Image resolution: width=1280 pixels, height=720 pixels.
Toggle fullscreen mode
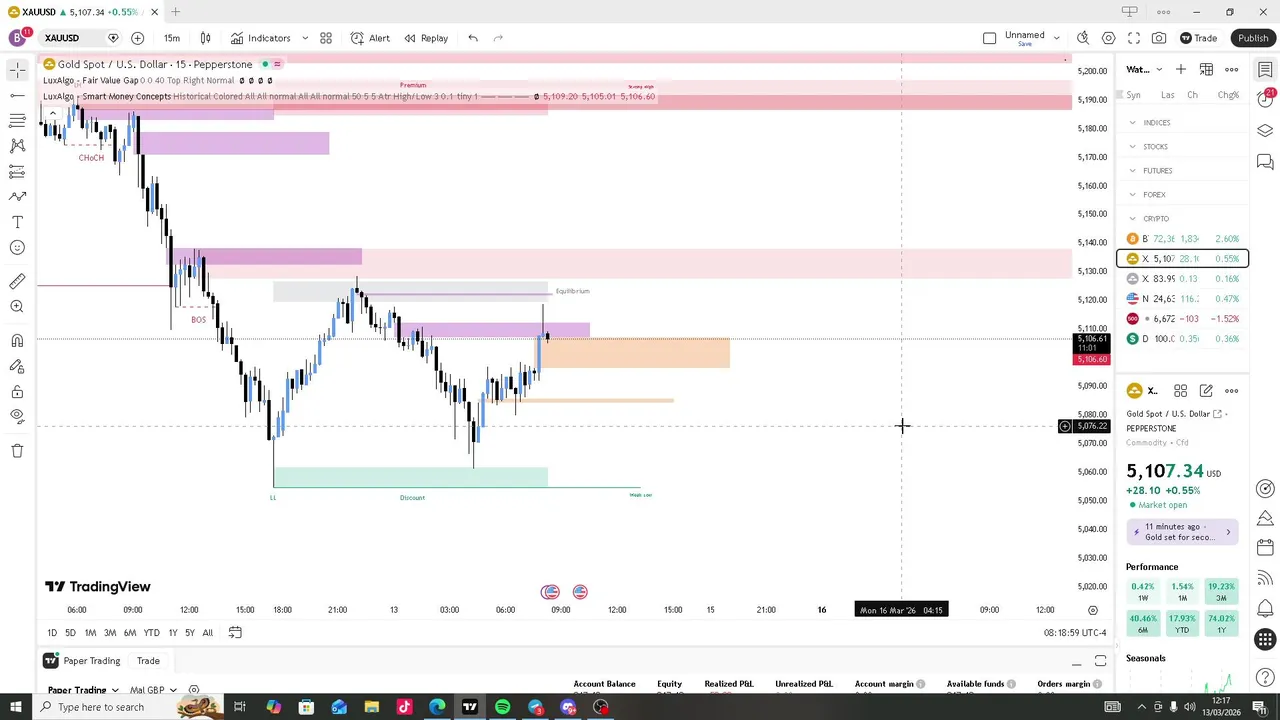[x=1134, y=38]
